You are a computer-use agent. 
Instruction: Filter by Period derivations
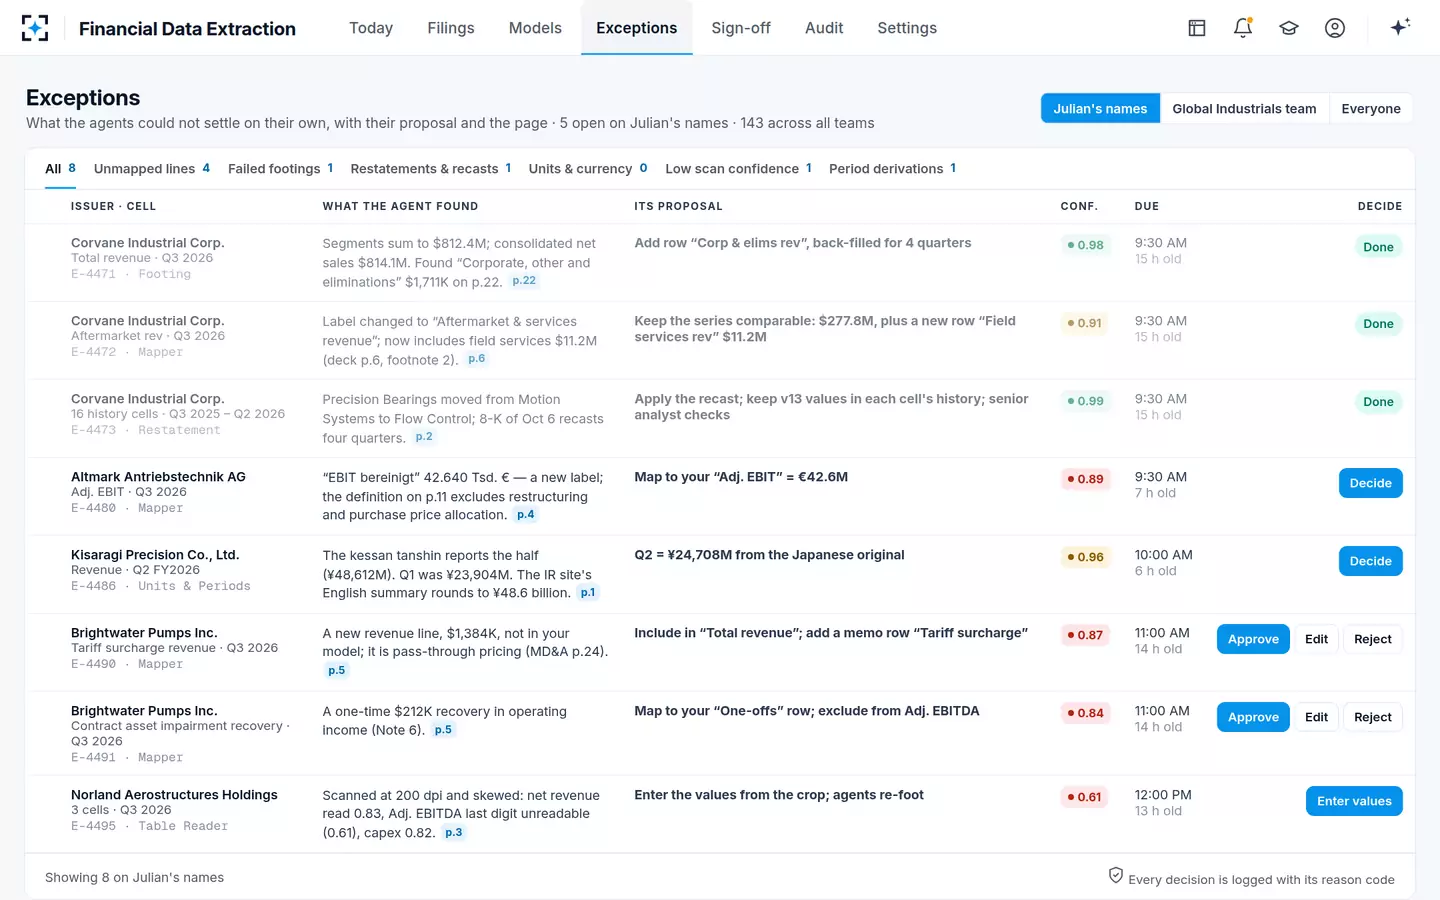pyautogui.click(x=893, y=169)
